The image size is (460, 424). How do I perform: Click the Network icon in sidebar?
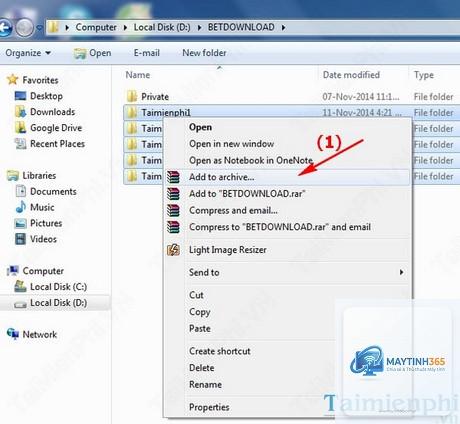pos(13,334)
